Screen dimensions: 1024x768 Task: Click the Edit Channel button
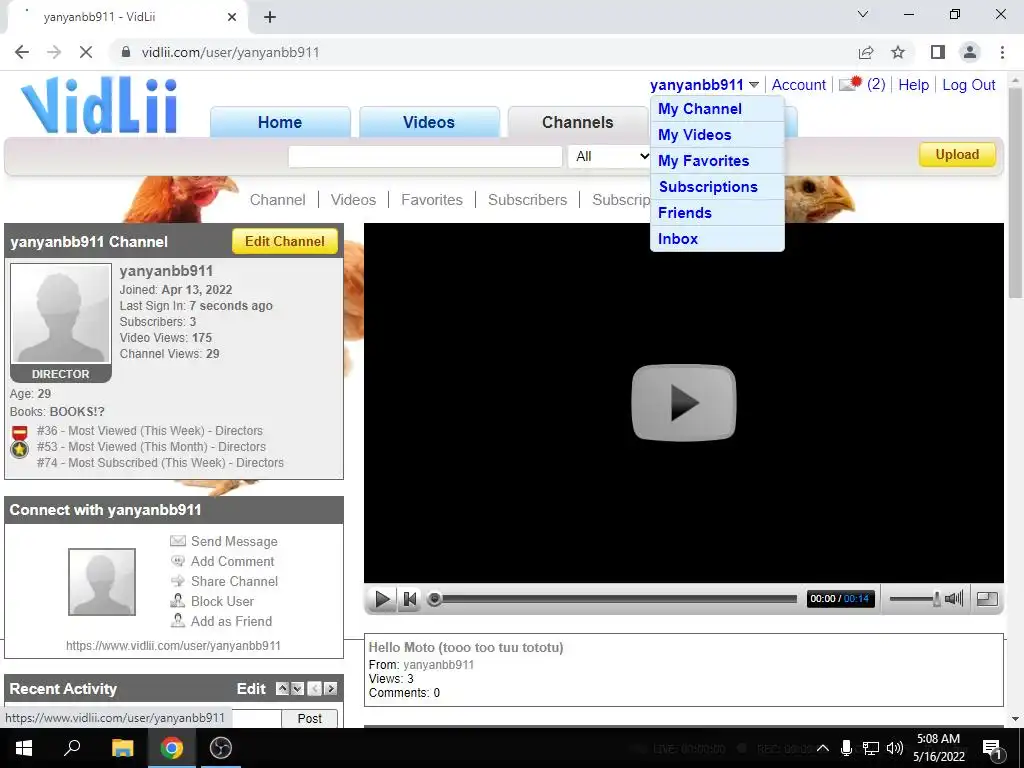pyautogui.click(x=285, y=242)
